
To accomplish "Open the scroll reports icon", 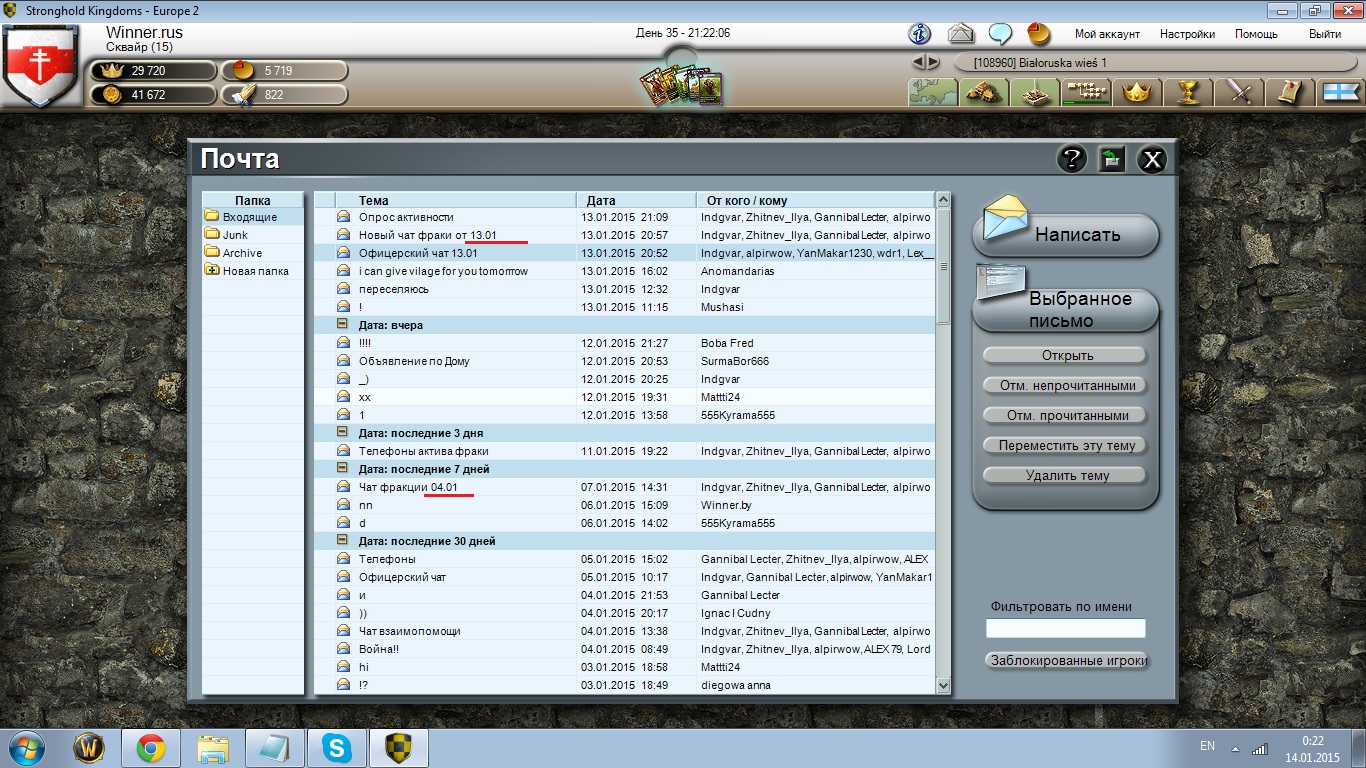I will tap(1291, 92).
